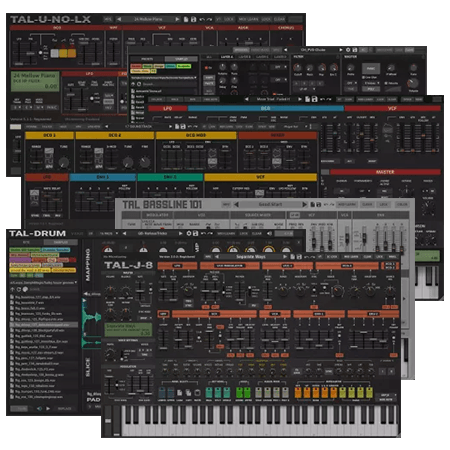Switch to SAMPLES tab in TAL-Sampler browser
The width and height of the screenshot is (450, 450).
182,59
